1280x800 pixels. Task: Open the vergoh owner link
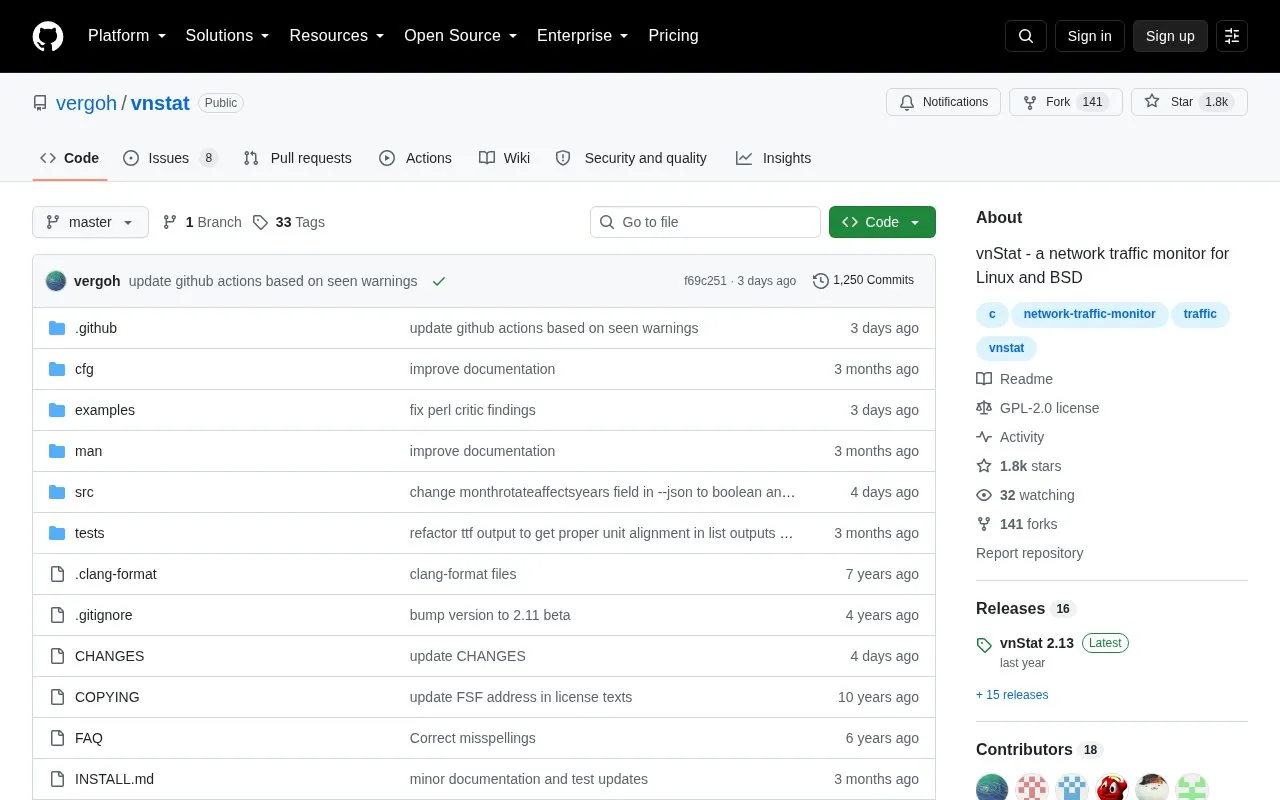[x=86, y=103]
